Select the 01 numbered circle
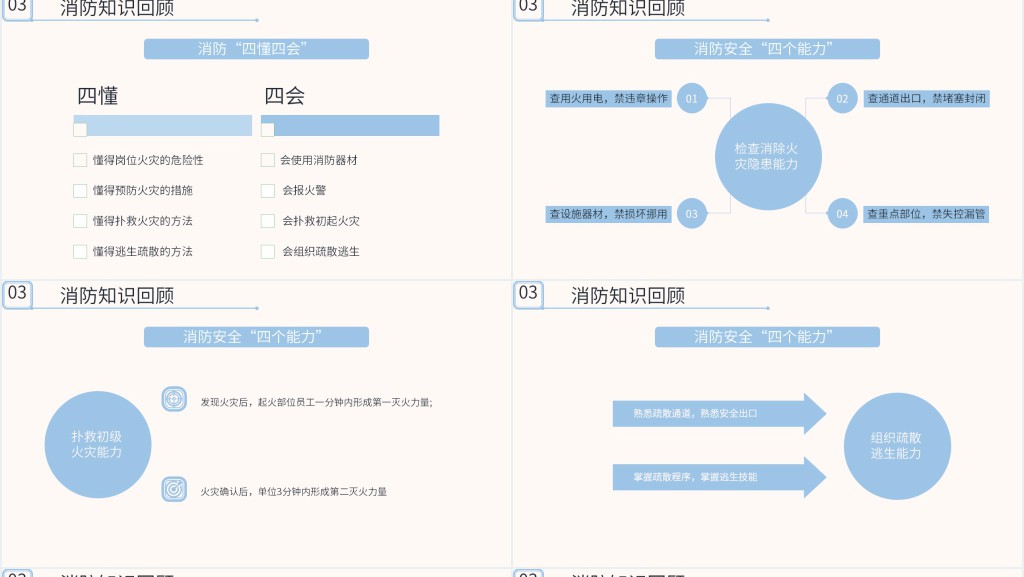The height and width of the screenshot is (577, 1024). [692, 99]
